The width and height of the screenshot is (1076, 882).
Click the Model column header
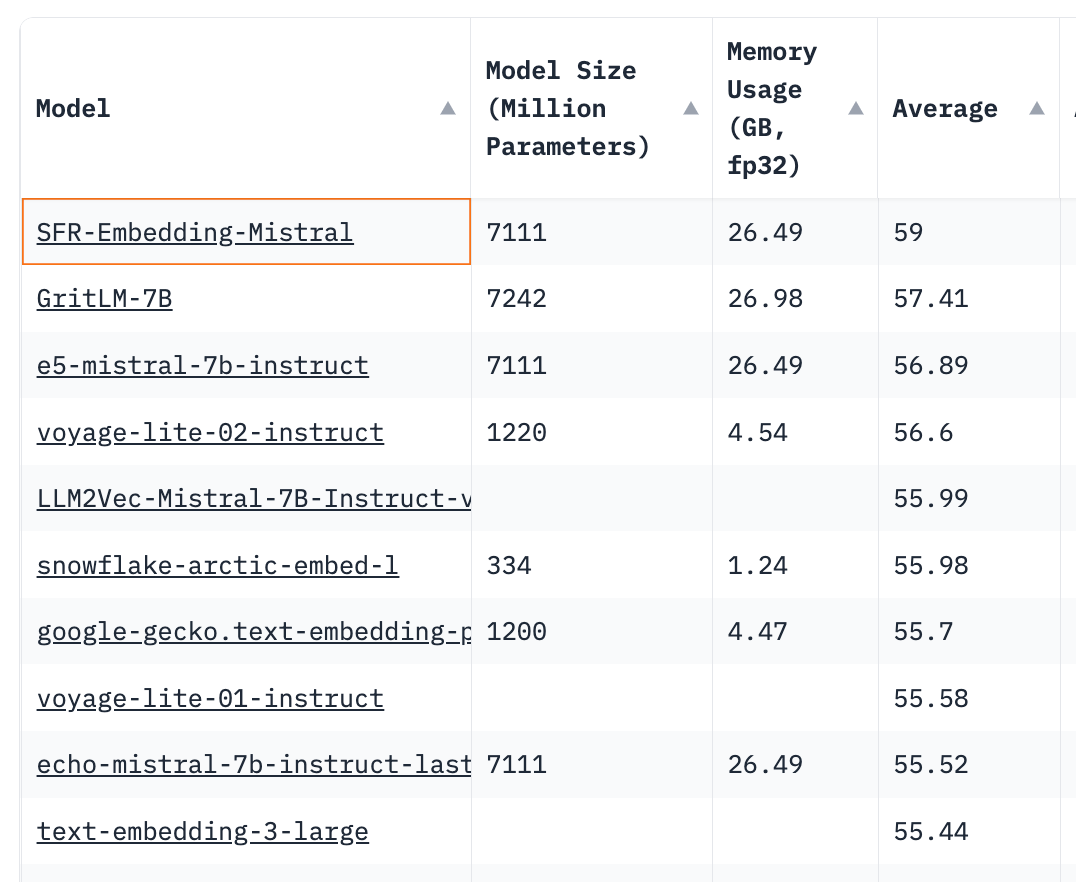[72, 110]
